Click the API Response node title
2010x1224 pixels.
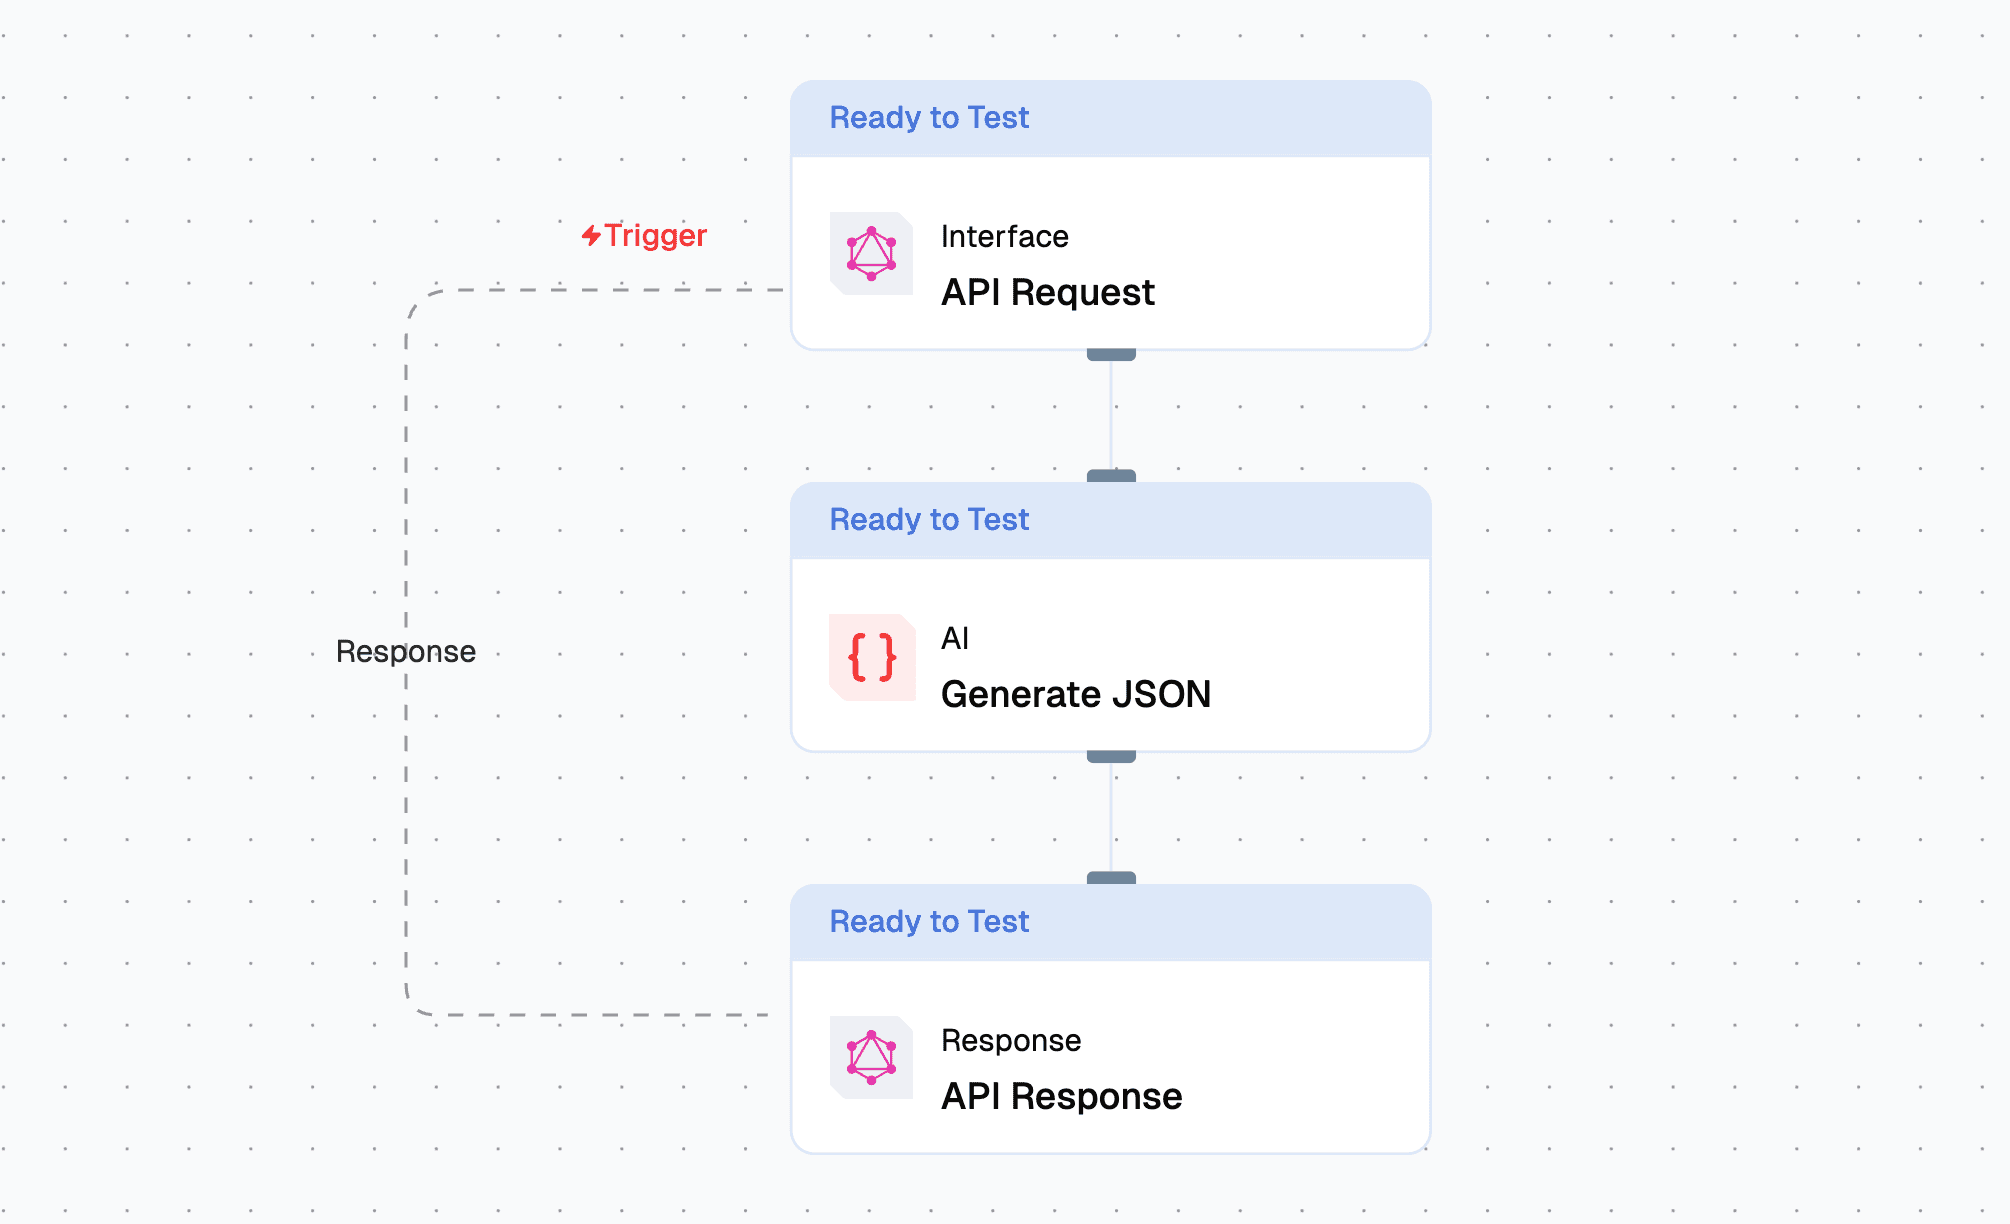(x=1062, y=1095)
